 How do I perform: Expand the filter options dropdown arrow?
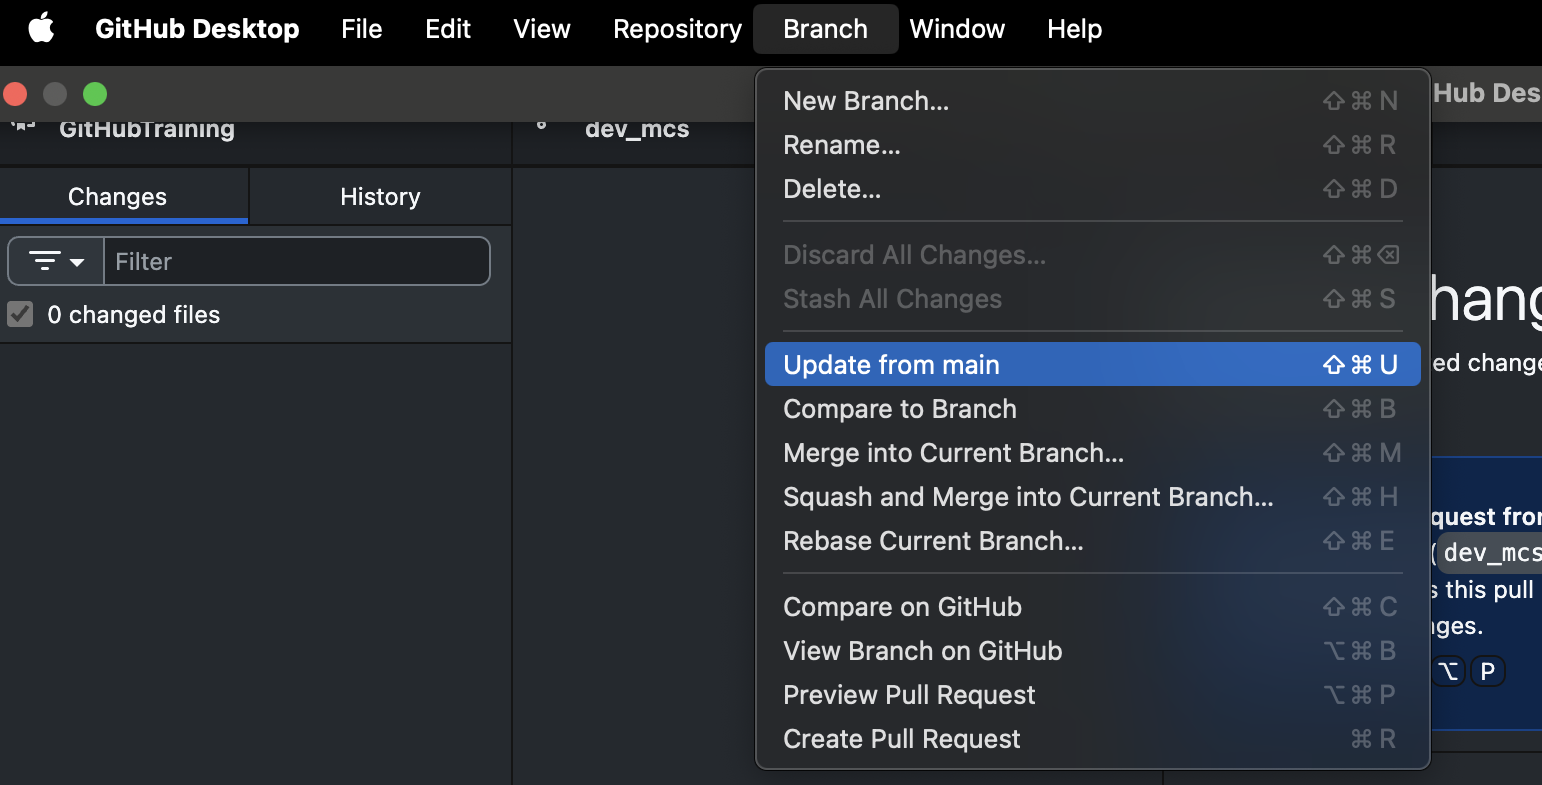point(77,262)
